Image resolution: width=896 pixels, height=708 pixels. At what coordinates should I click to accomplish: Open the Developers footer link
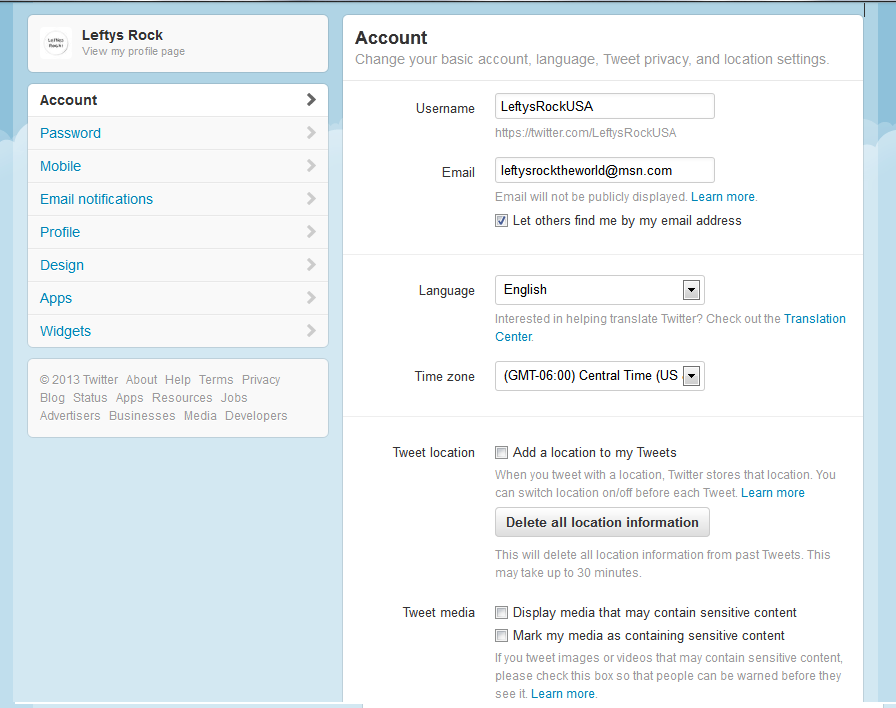[256, 416]
